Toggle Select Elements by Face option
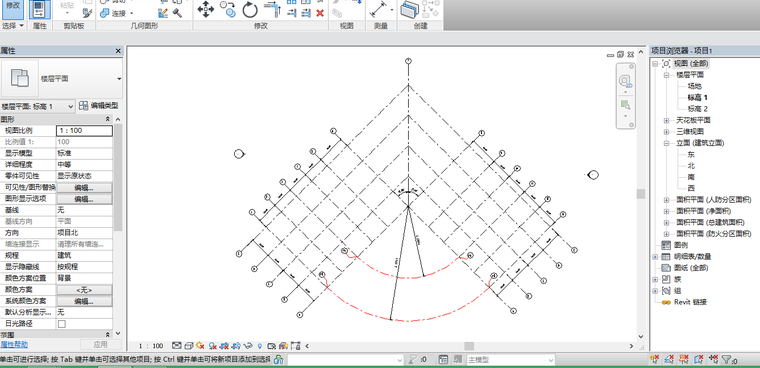760x368 pixels. click(x=698, y=360)
